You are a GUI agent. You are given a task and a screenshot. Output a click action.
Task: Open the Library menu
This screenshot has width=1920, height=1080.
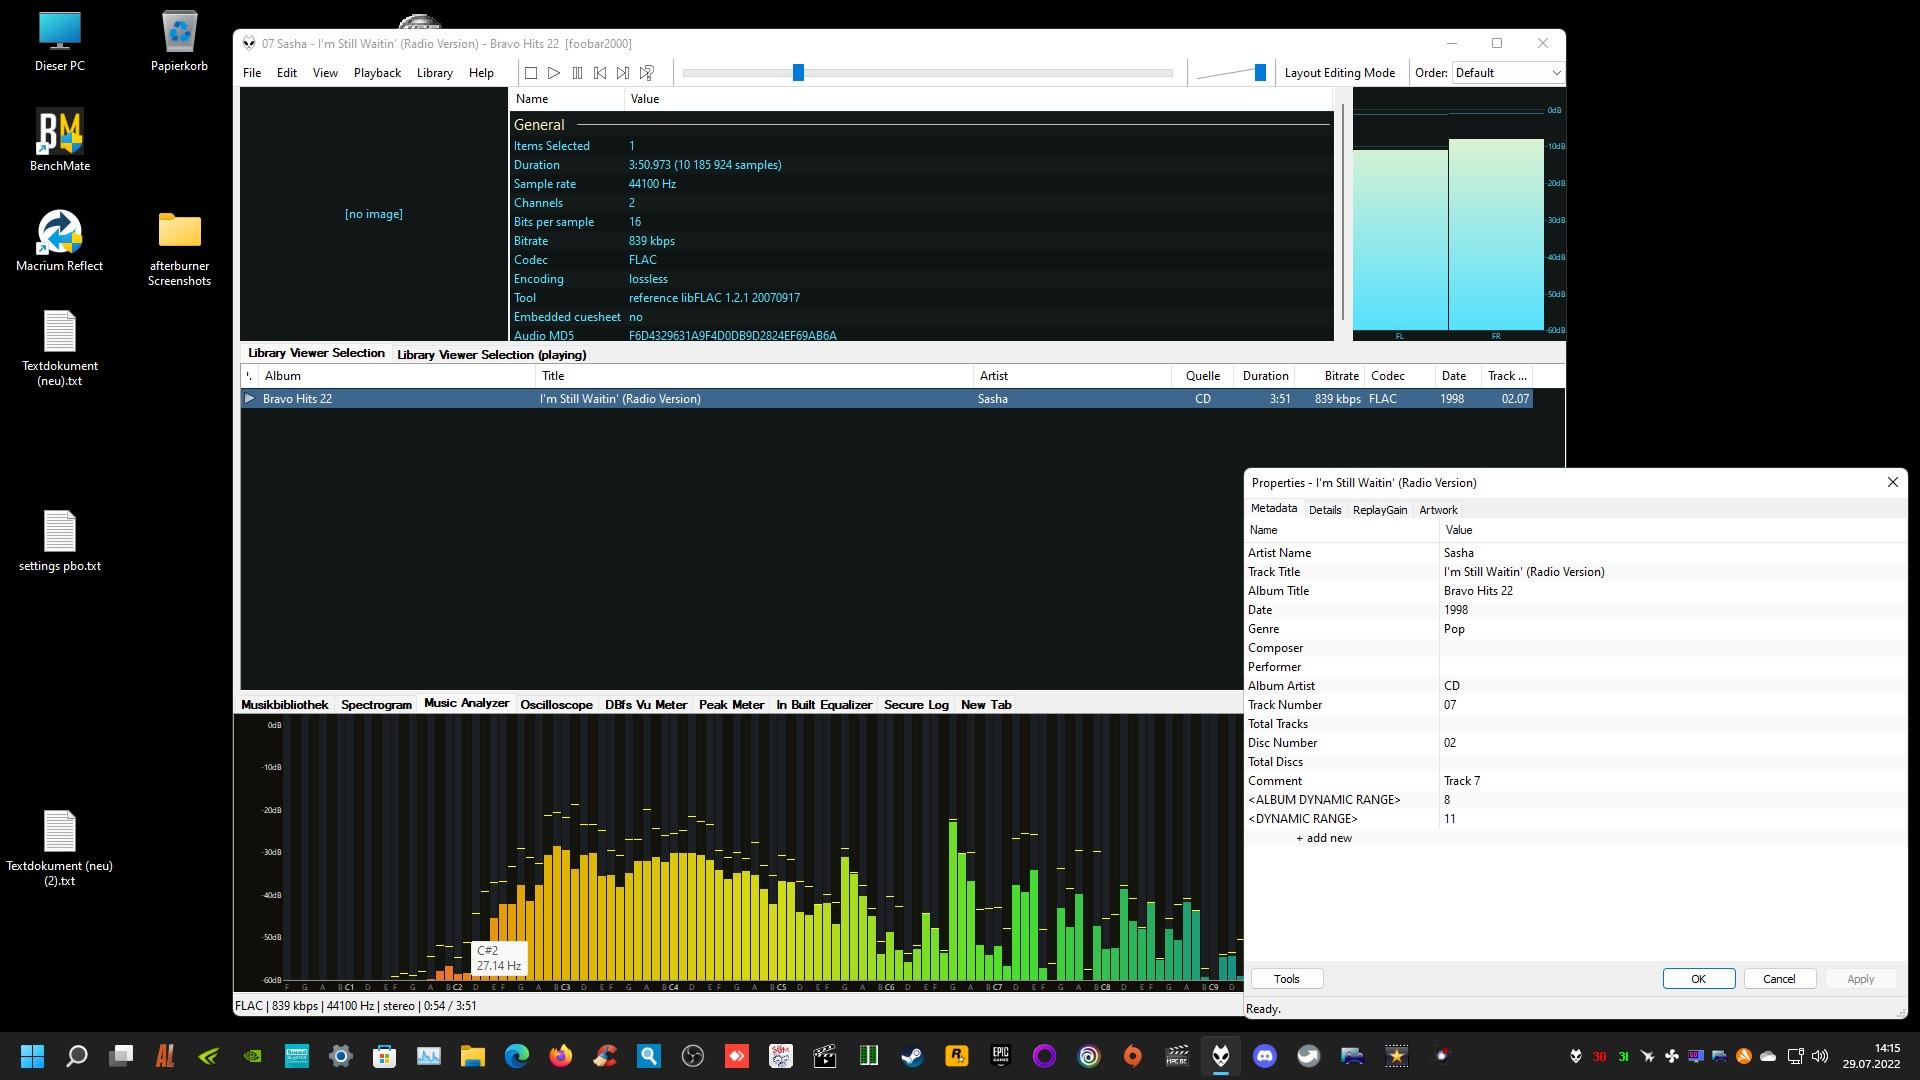click(x=434, y=73)
